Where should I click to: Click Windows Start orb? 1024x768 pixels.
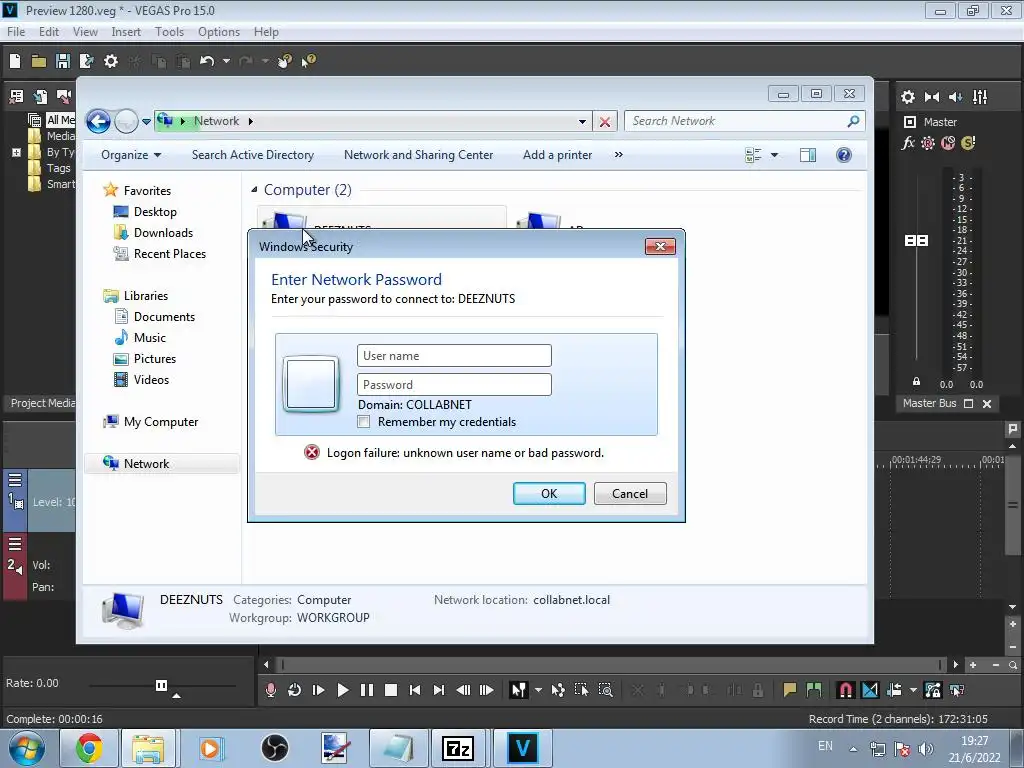pos(27,748)
